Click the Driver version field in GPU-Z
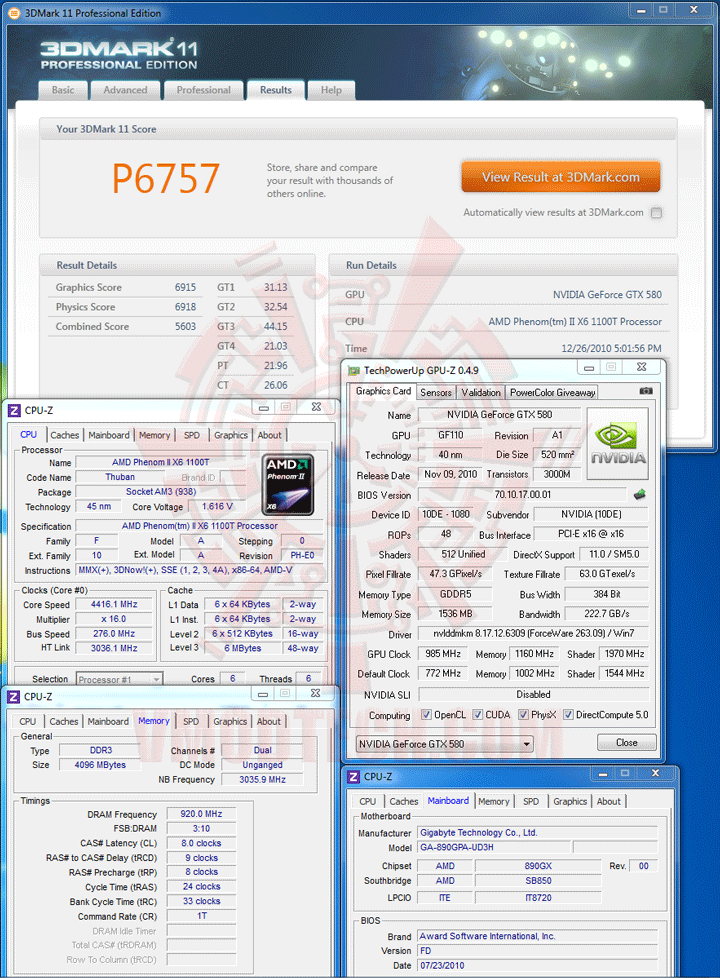Viewport: 720px width, 978px height. (533, 633)
